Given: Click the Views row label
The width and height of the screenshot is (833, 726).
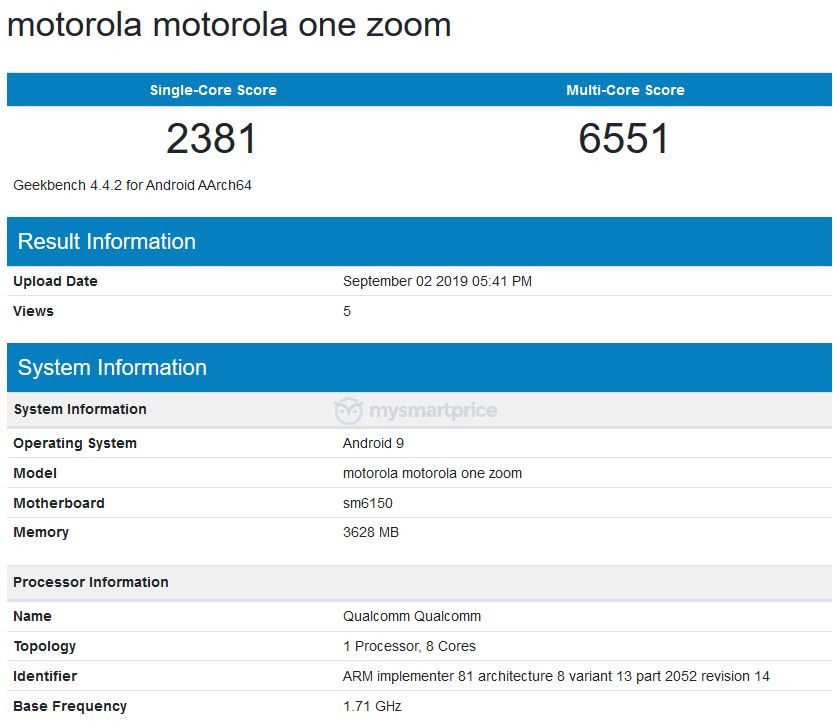Looking at the screenshot, I should click(x=33, y=311).
